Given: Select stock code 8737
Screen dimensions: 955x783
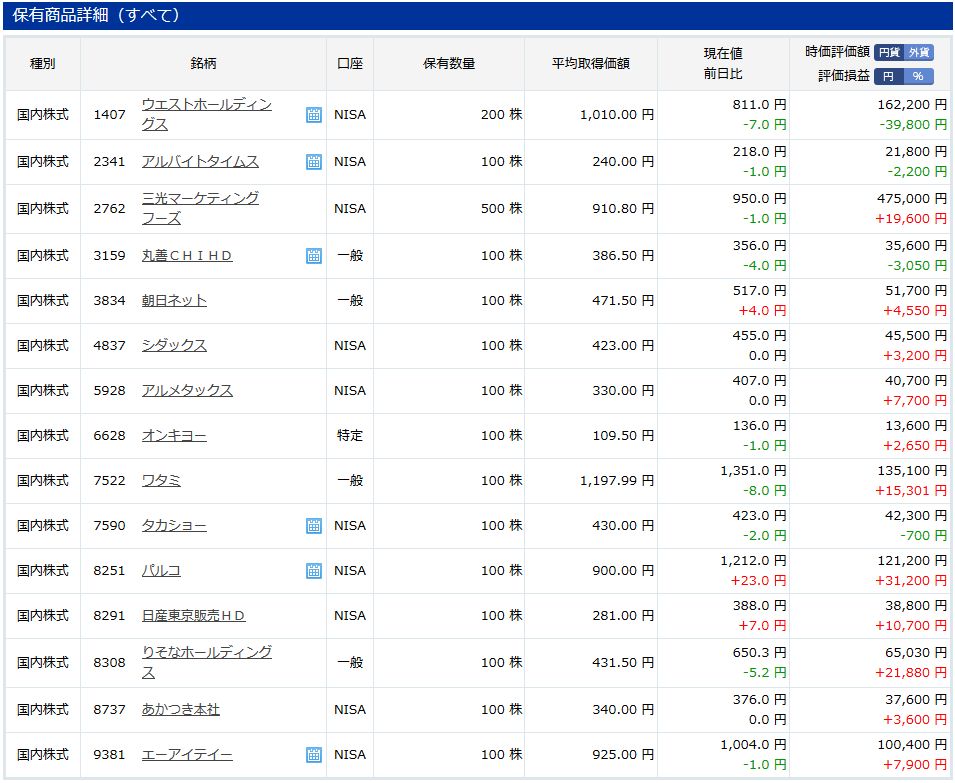Looking at the screenshot, I should (109, 709).
